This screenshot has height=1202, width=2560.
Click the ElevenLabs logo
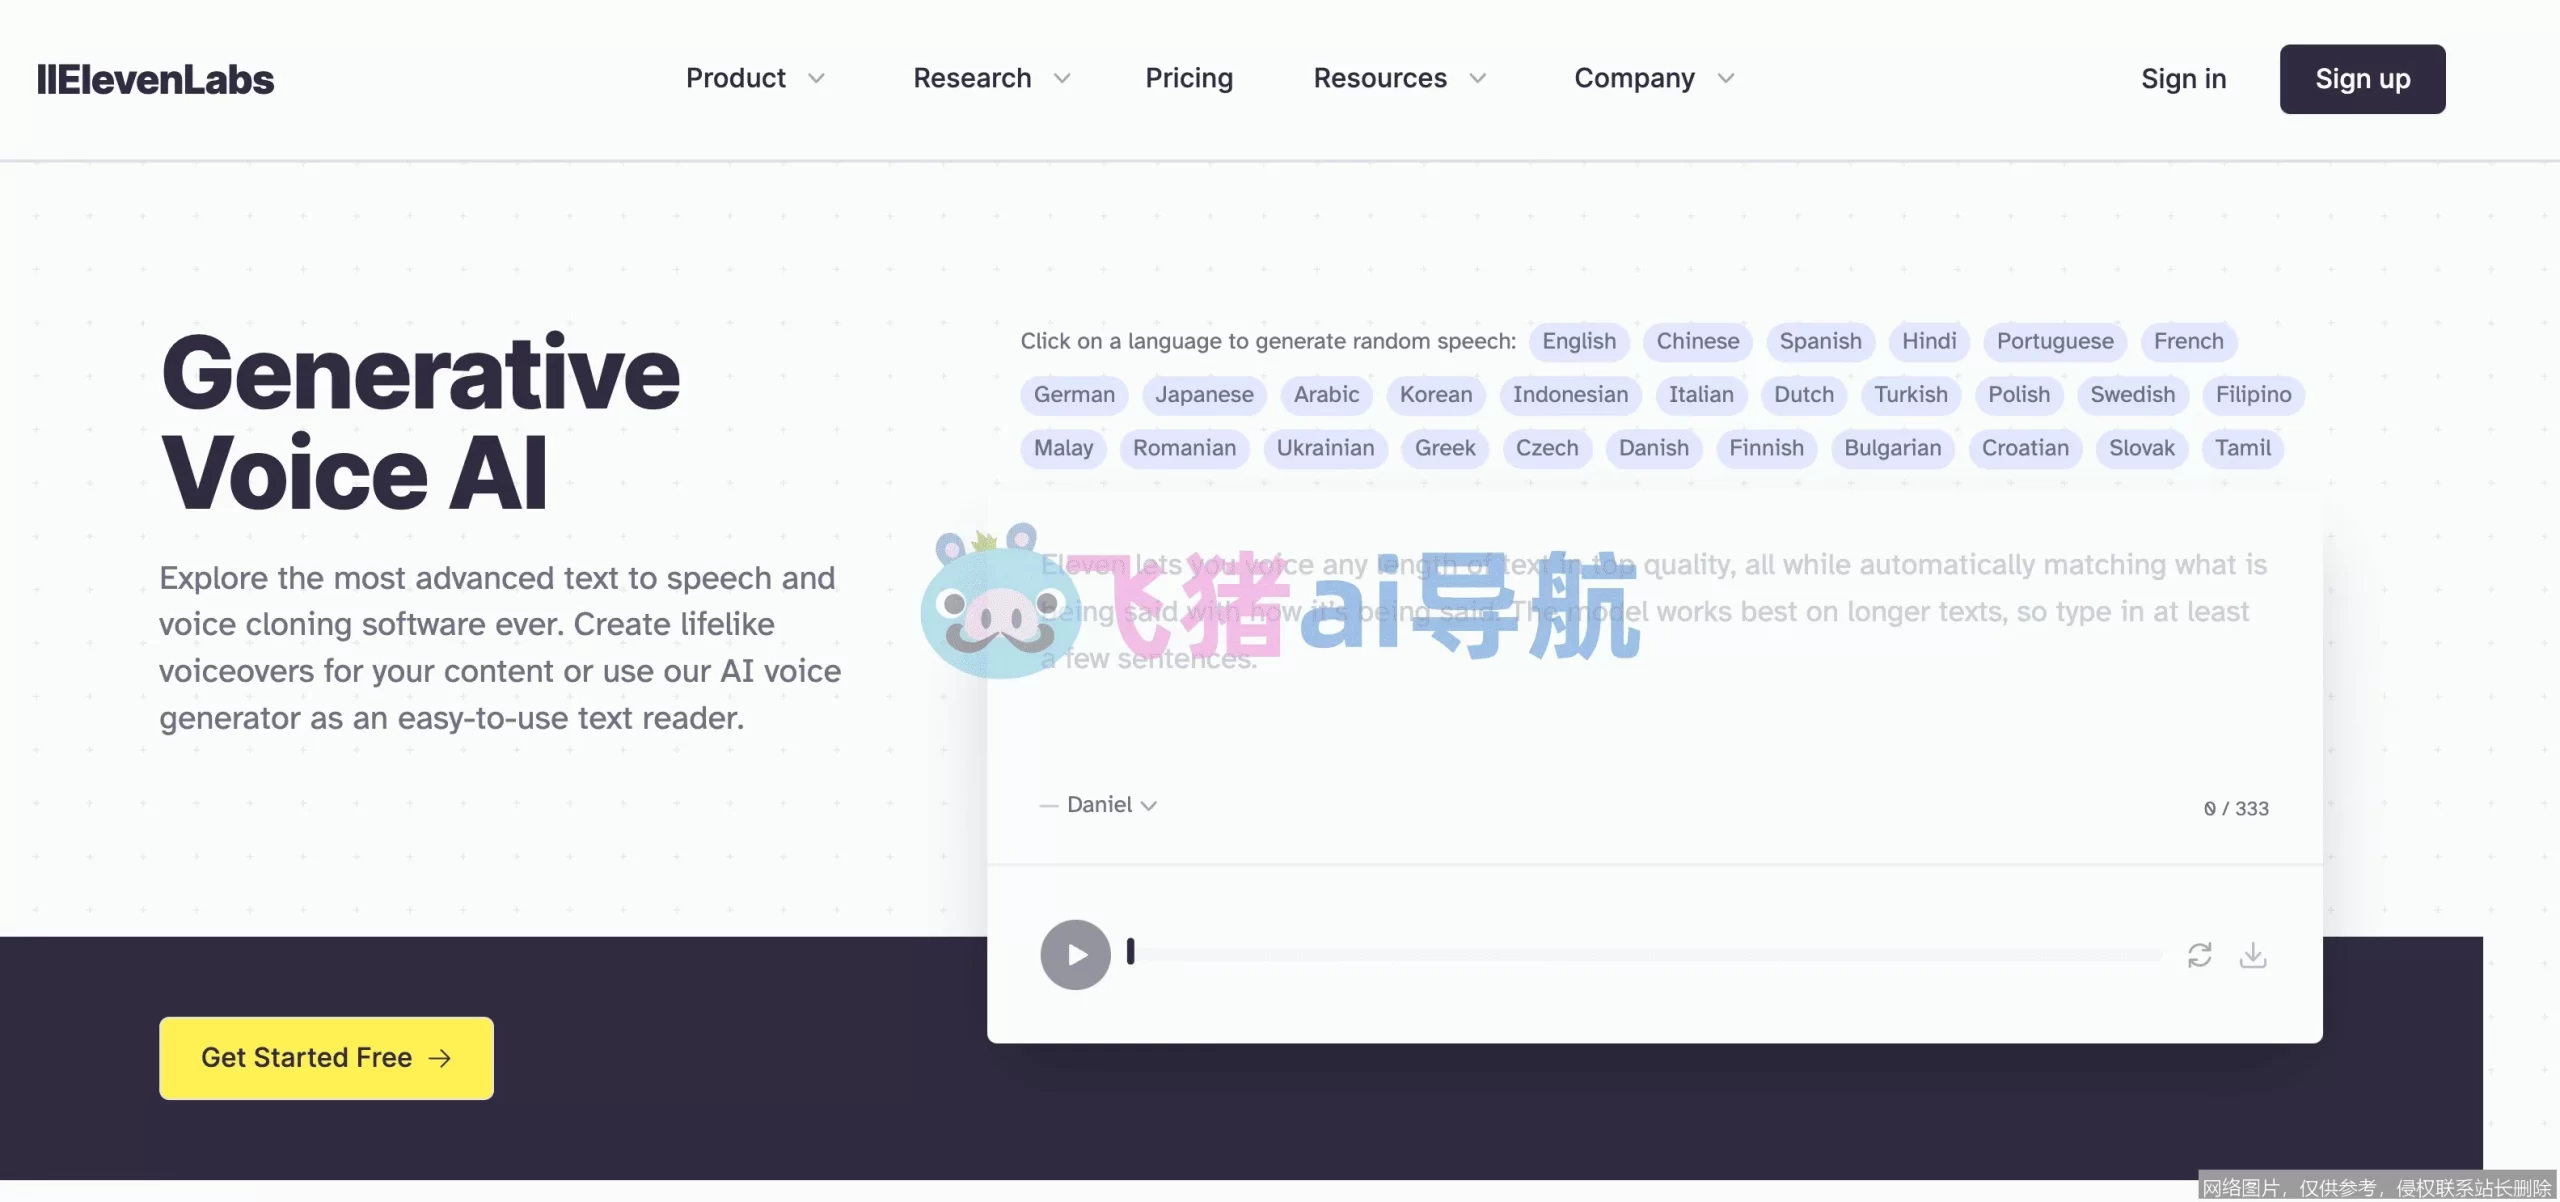(x=155, y=79)
